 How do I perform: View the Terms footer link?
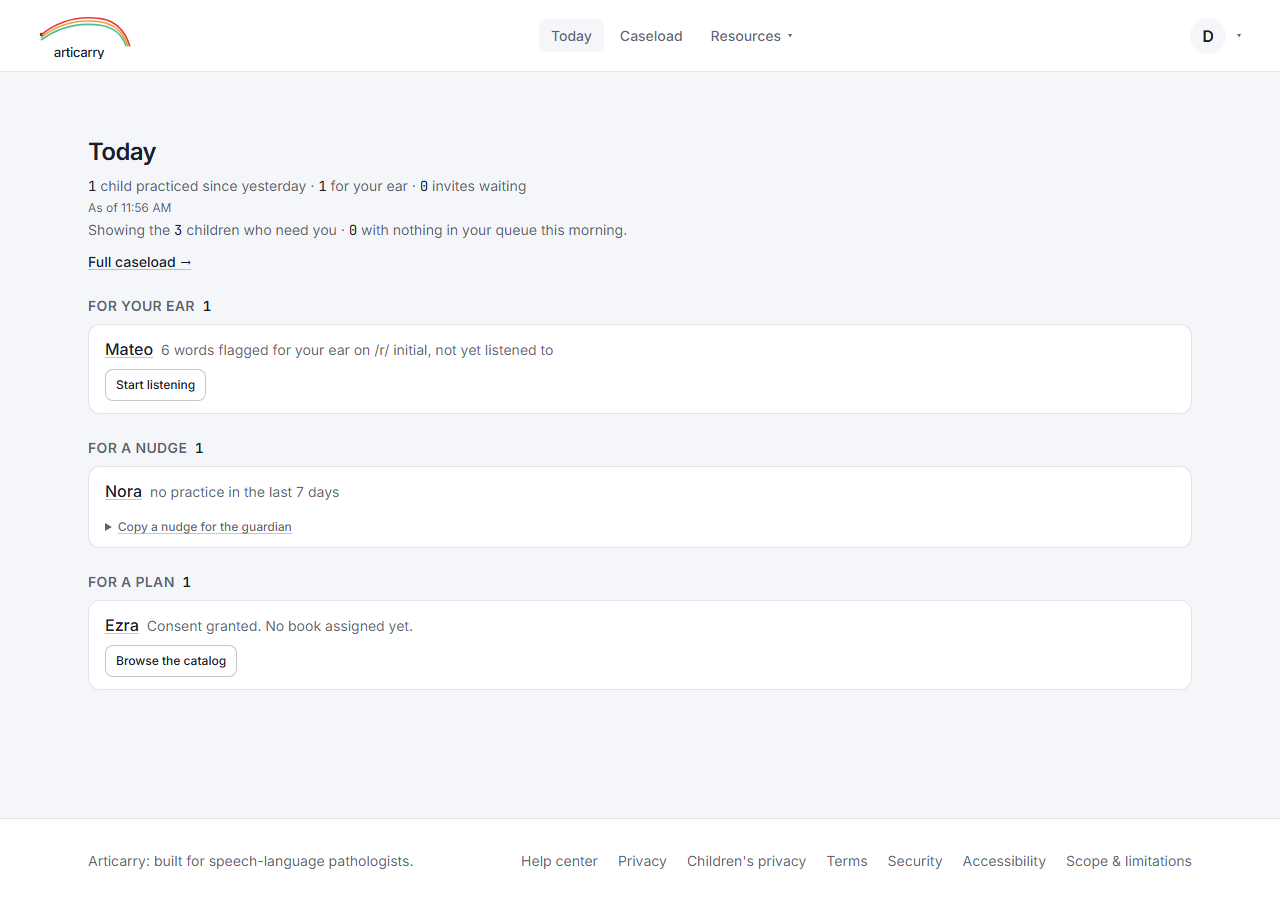[x=847, y=861]
